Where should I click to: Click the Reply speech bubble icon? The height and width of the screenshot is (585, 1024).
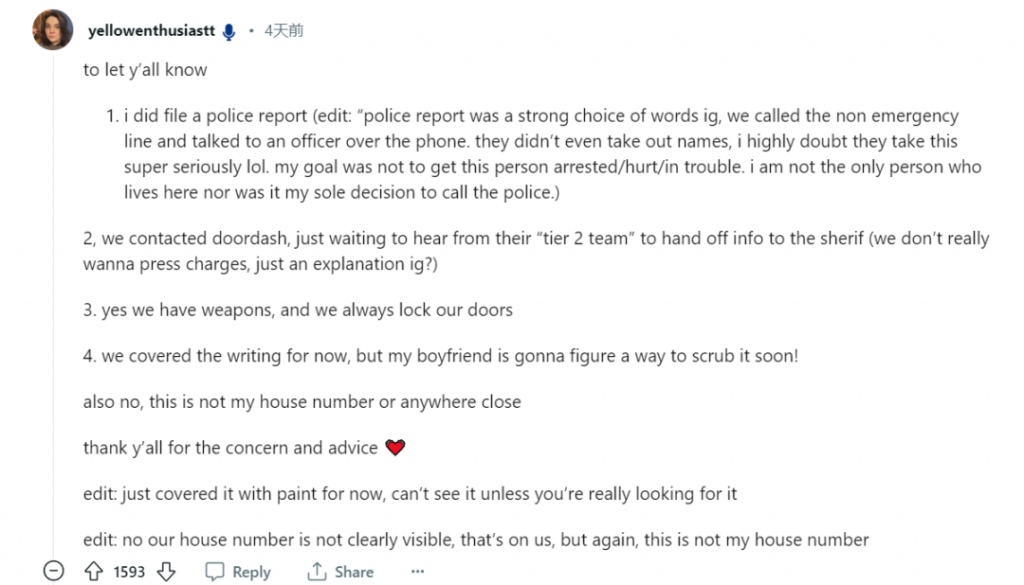(x=214, y=571)
